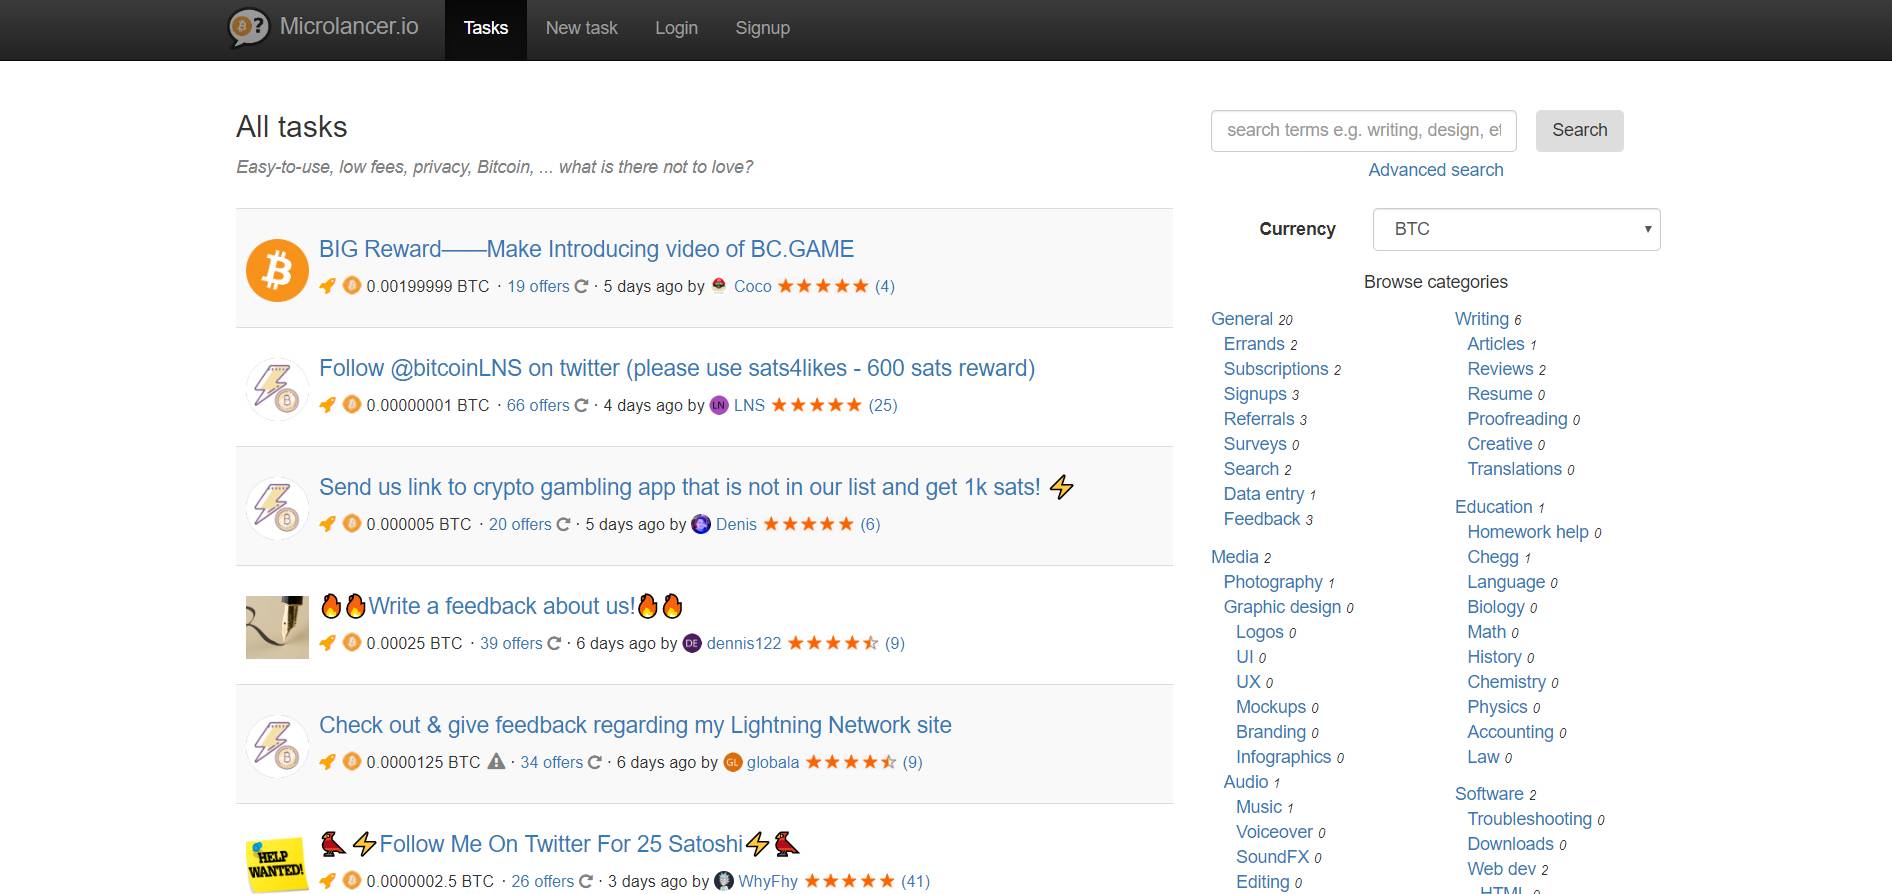The image size is (1892, 894).
Task: Open the Login menu item
Action: [x=676, y=28]
